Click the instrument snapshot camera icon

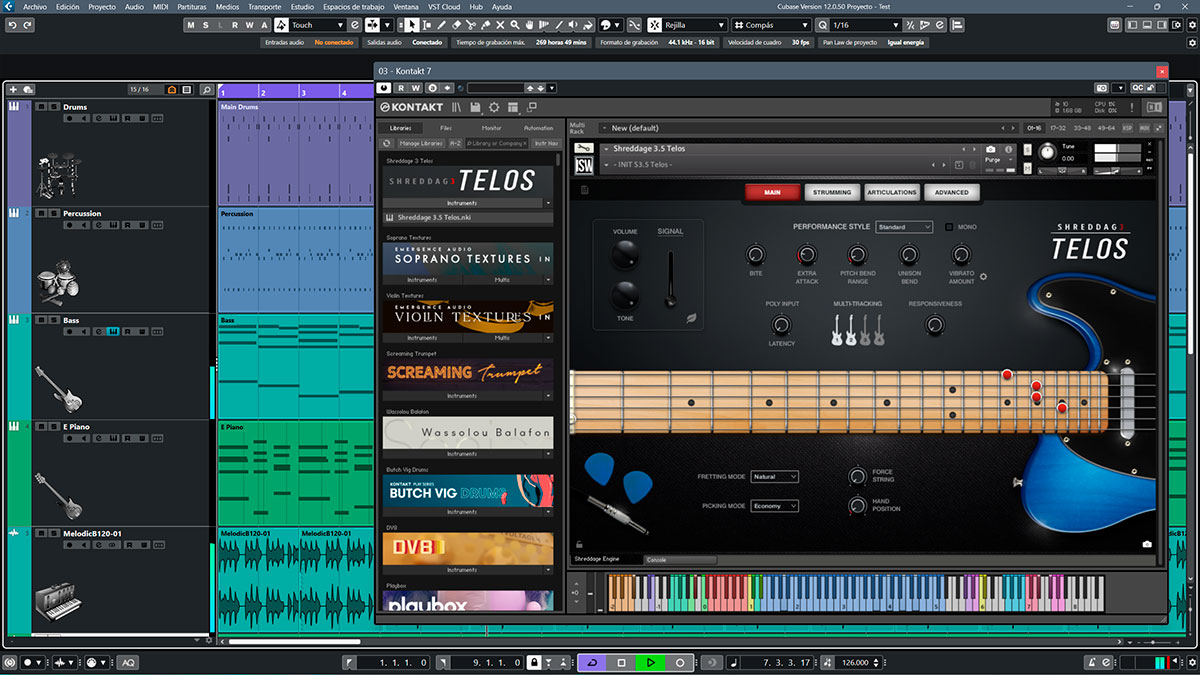click(x=990, y=149)
